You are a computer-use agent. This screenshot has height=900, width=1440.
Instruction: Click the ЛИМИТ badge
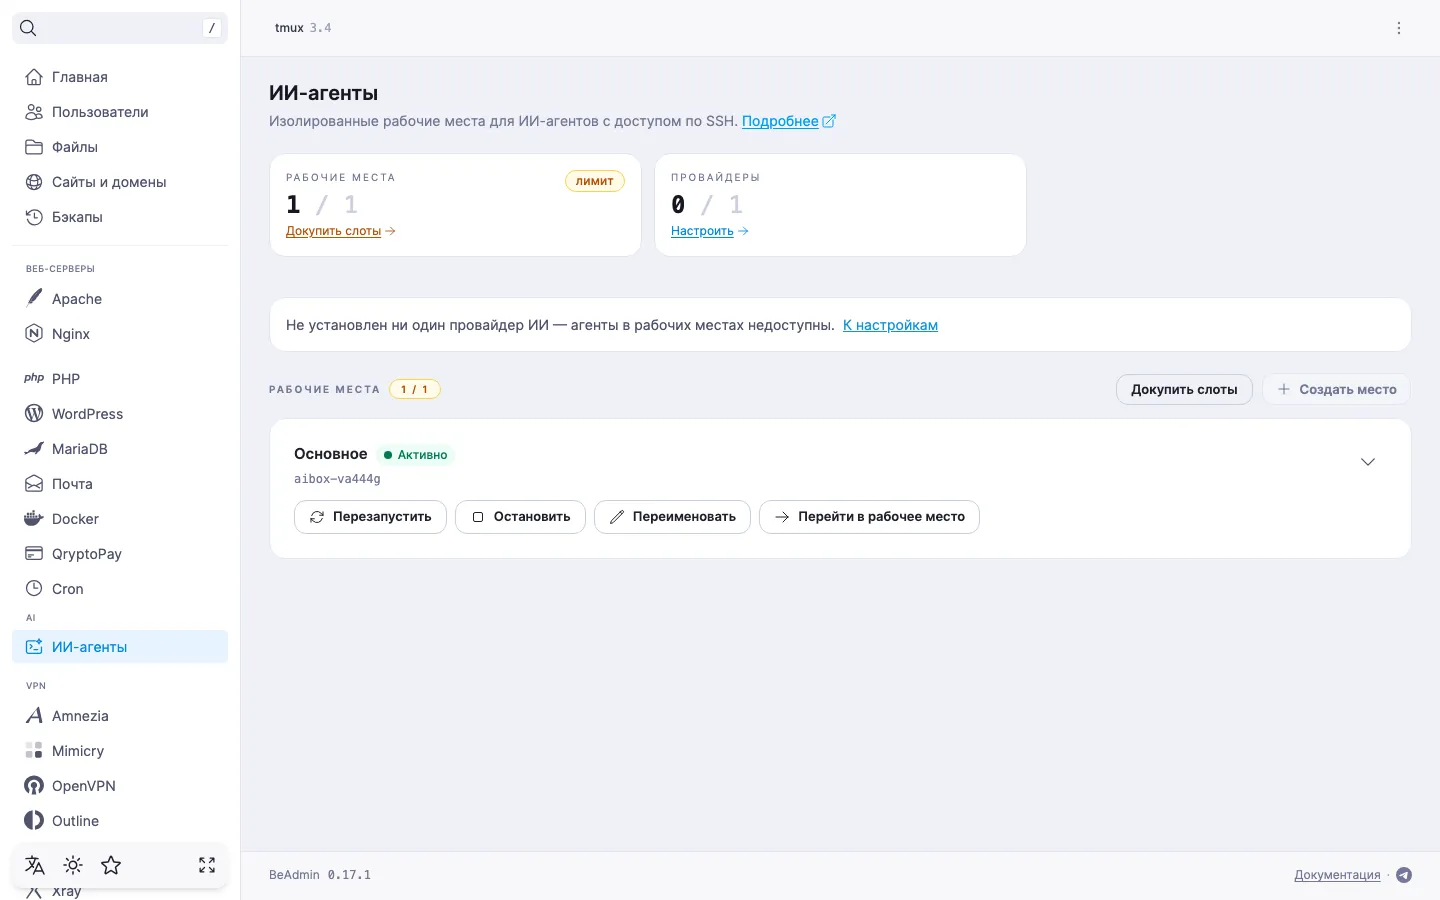click(x=595, y=181)
